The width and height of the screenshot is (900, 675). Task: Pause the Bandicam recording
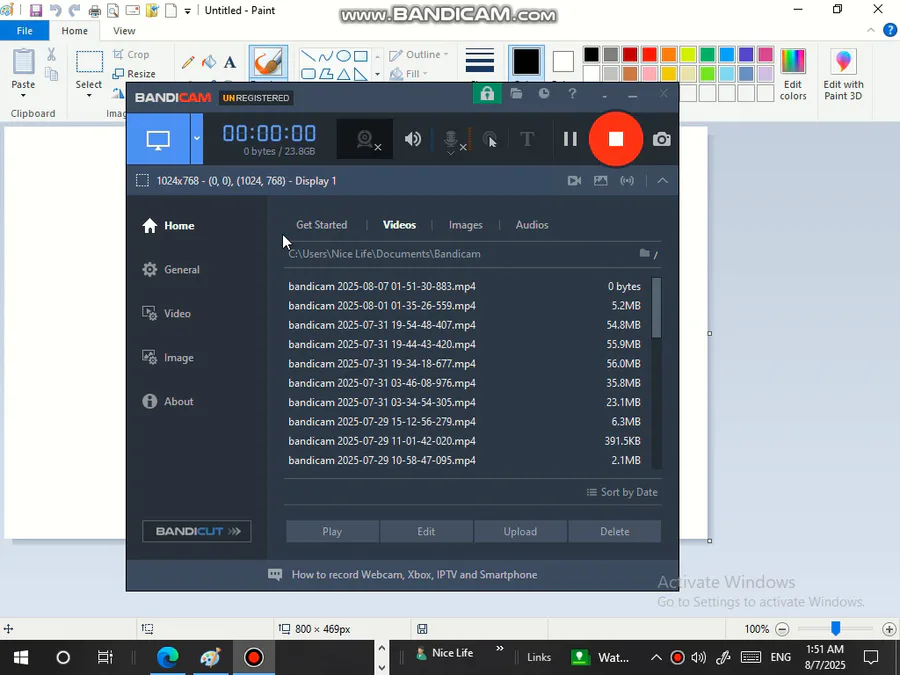coord(570,139)
